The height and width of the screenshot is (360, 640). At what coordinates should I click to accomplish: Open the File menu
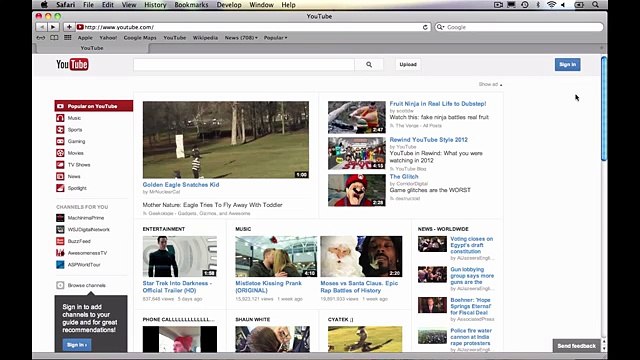click(88, 5)
